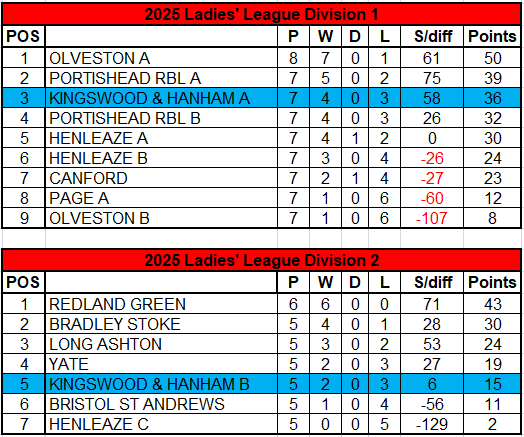Click the S/diff header in Division 1

432,36
